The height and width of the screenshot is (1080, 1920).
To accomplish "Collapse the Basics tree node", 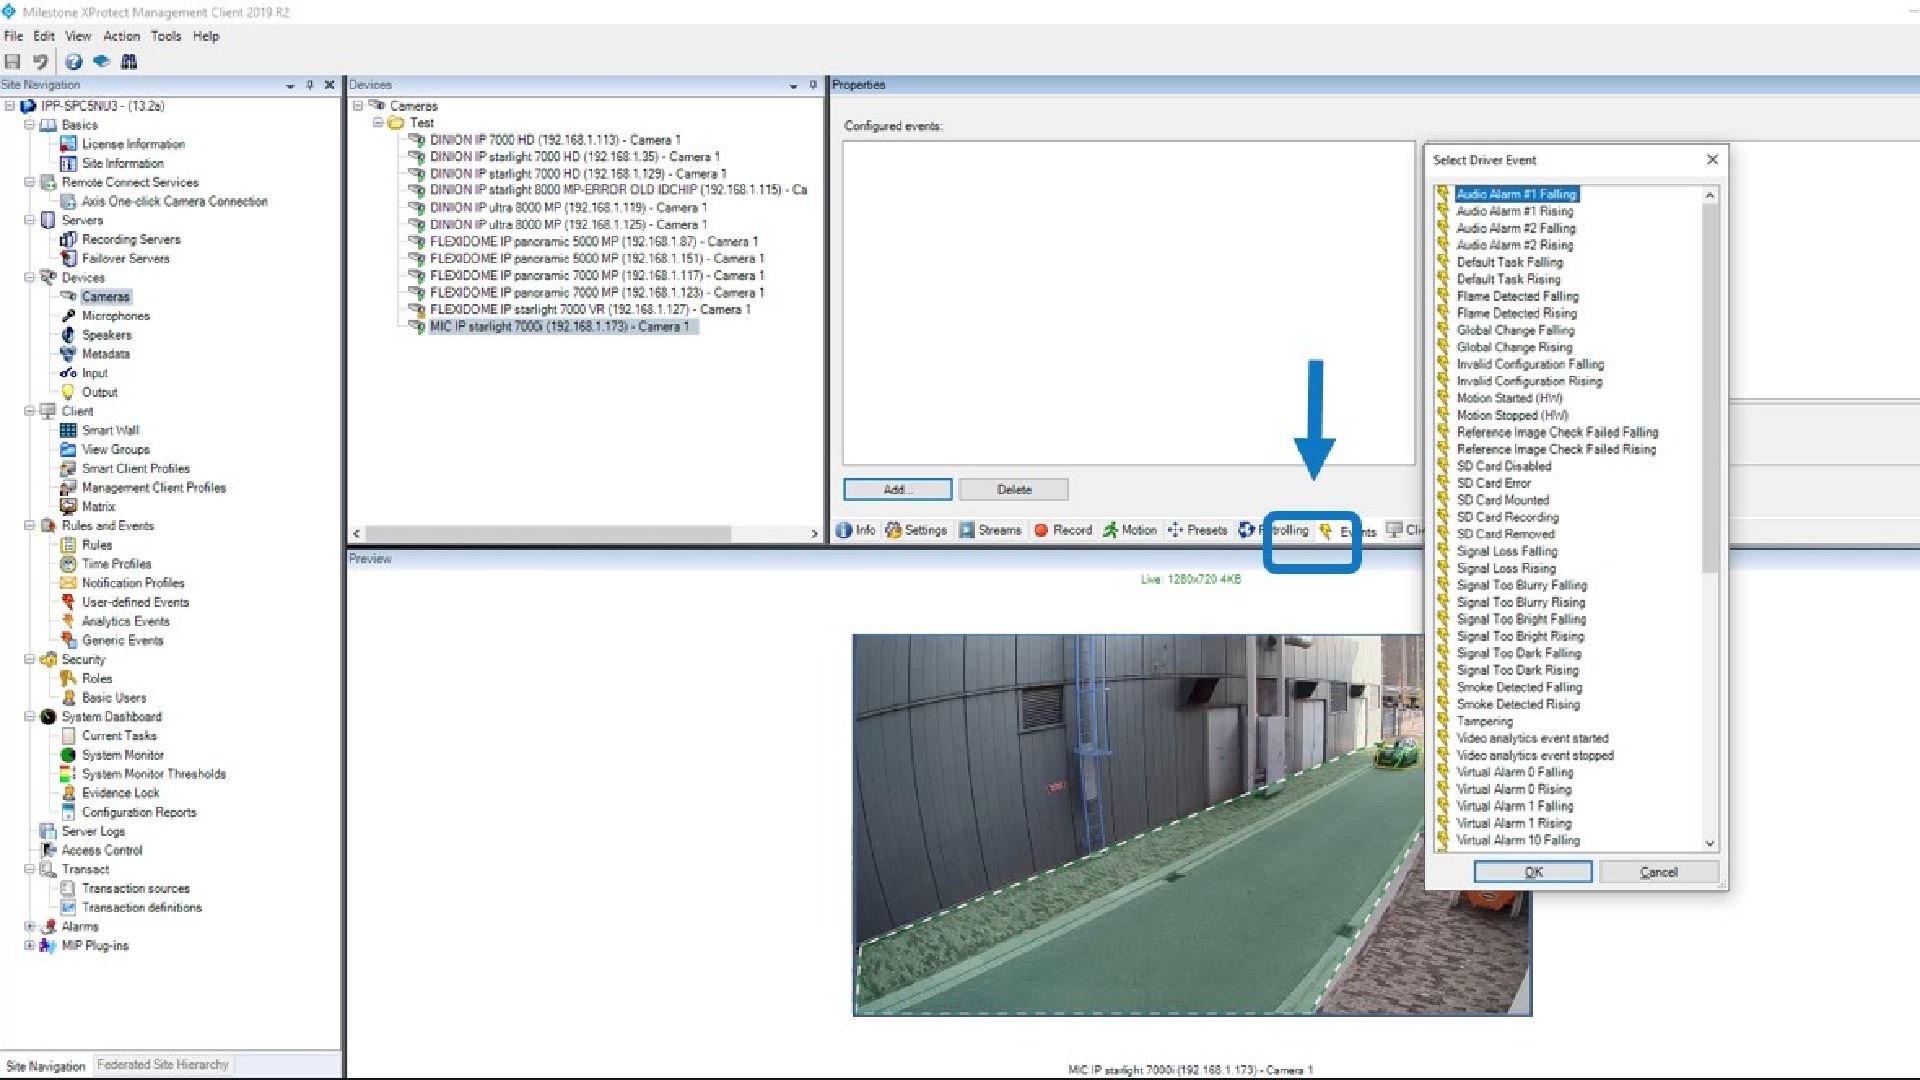I will (x=30, y=125).
